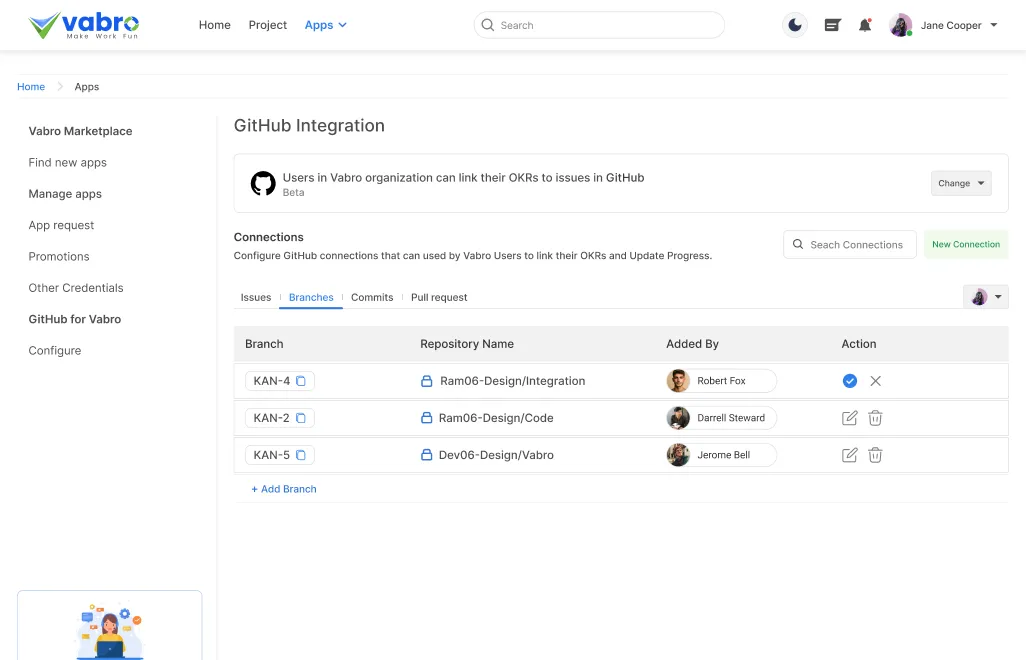Switch to the Commits tab

(372, 297)
